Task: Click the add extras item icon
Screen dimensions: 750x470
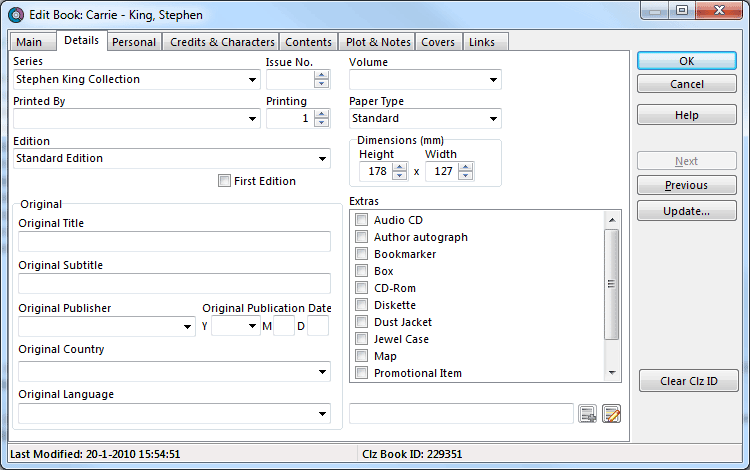Action: tap(588, 413)
